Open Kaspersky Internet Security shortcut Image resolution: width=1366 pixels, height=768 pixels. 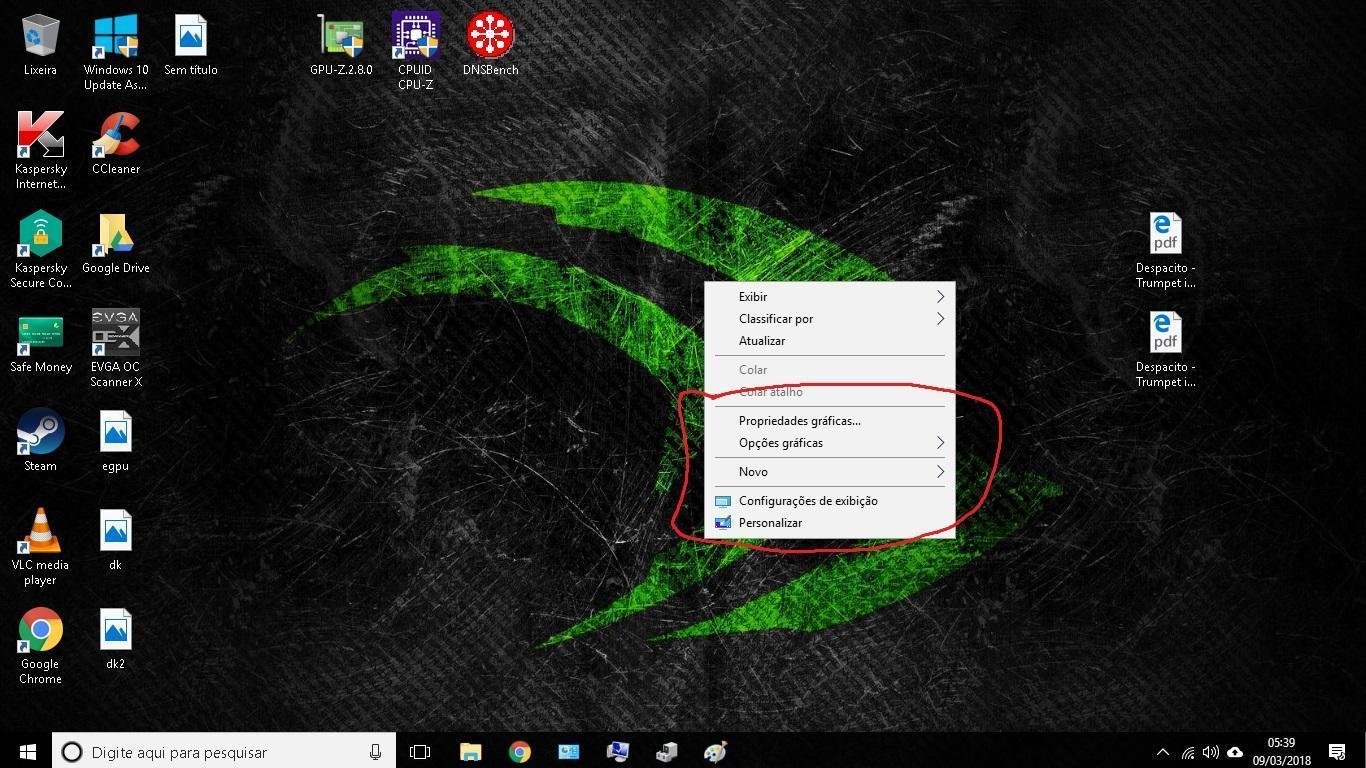[40, 150]
